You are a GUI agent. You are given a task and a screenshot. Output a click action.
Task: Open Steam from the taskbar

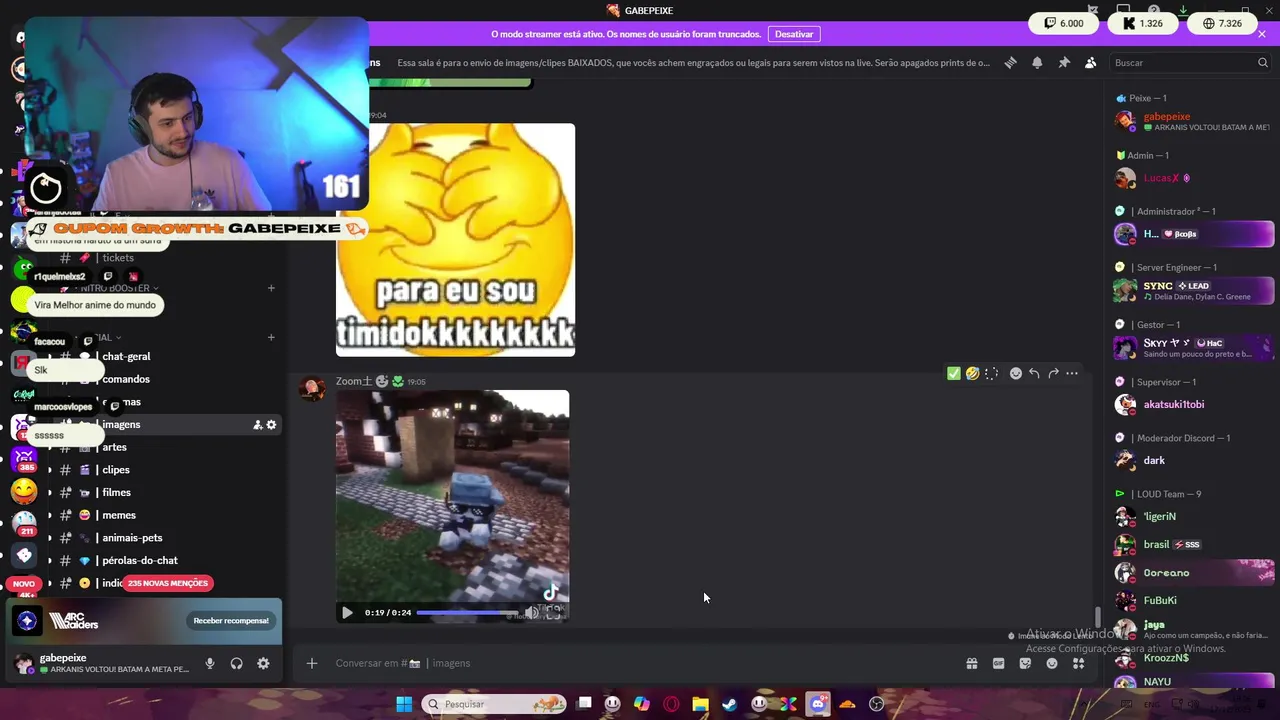[x=730, y=704]
